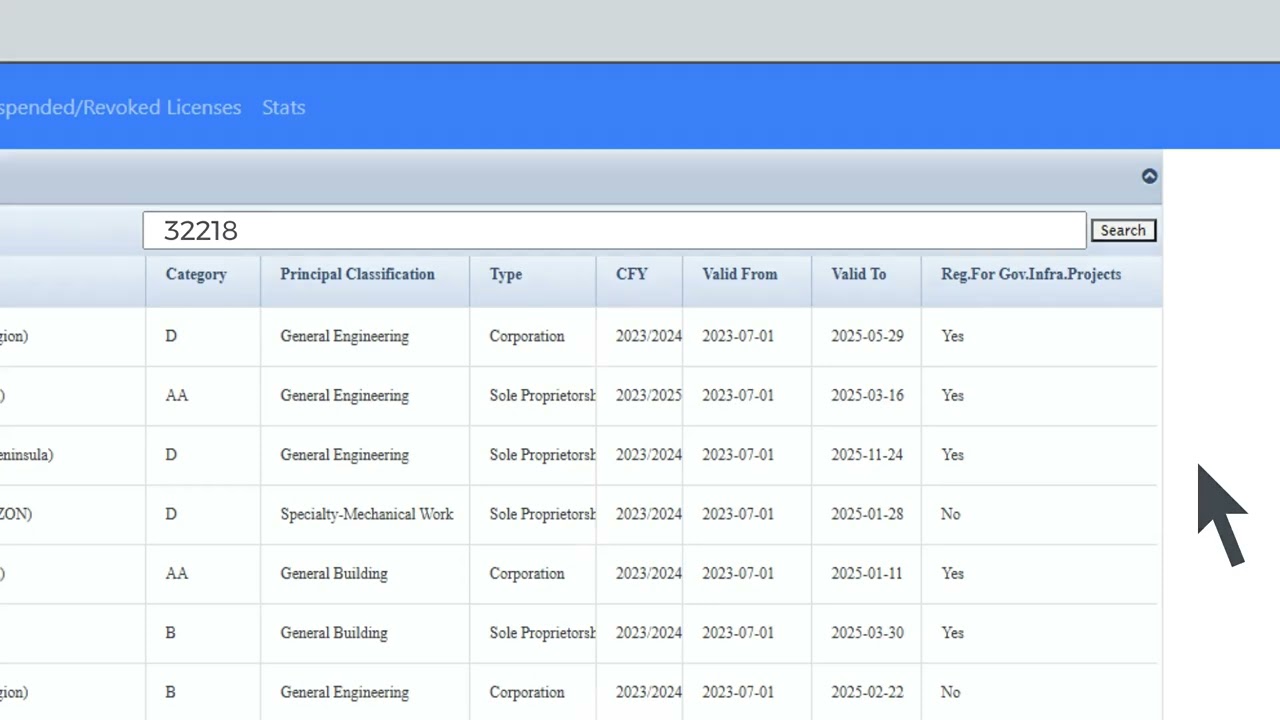This screenshot has width=1280, height=720.
Task: Click category AA in the 2025-01-11 row
Action: (177, 573)
